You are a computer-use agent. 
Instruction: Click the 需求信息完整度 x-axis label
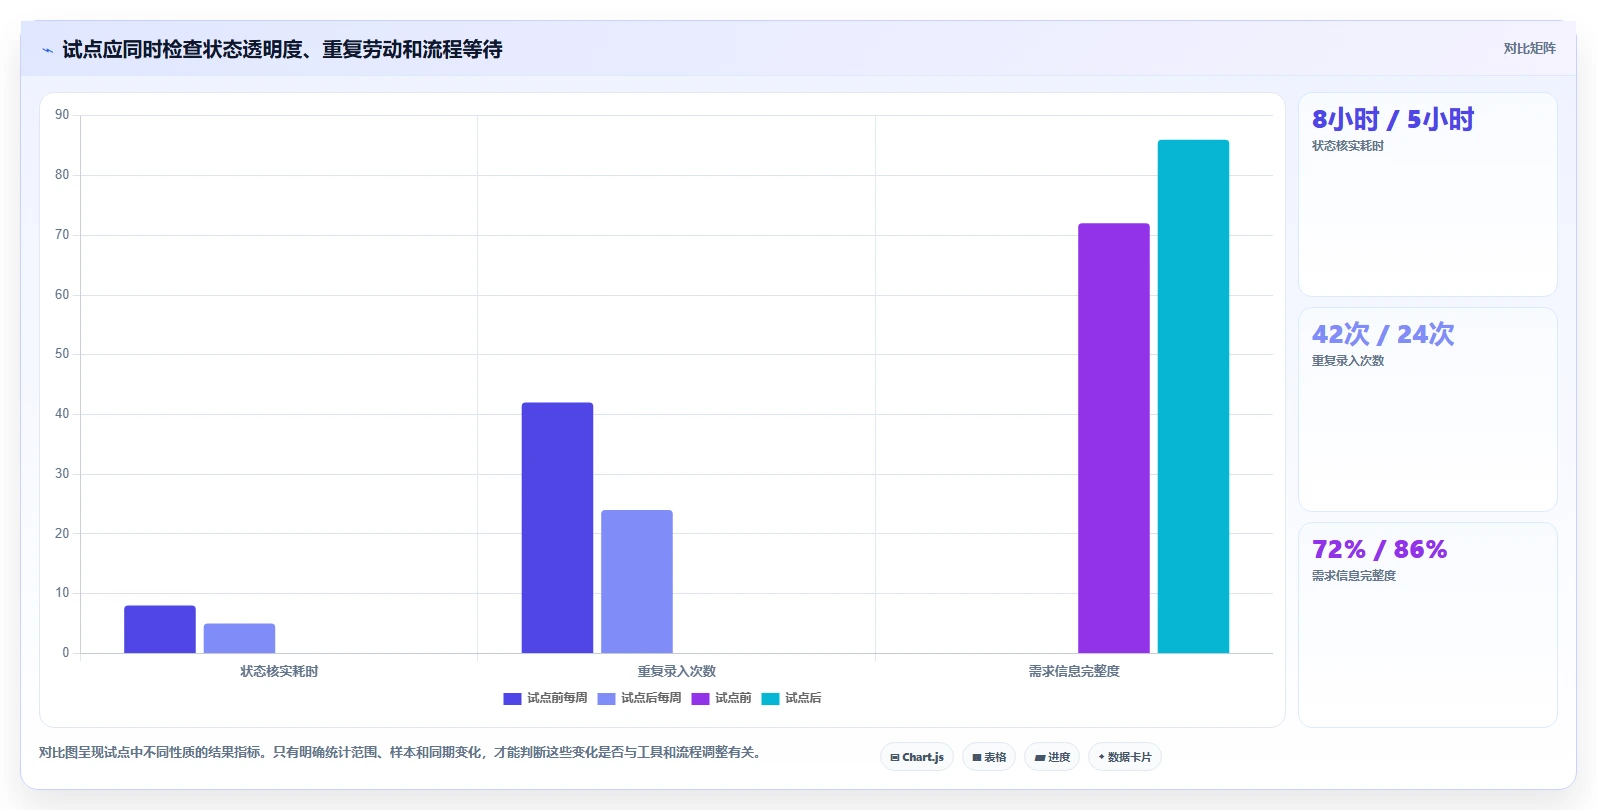point(1074,671)
